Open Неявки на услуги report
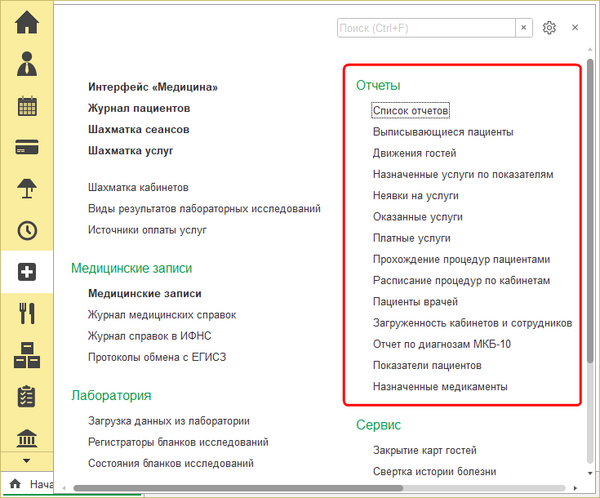This screenshot has width=600, height=498. (x=416, y=196)
